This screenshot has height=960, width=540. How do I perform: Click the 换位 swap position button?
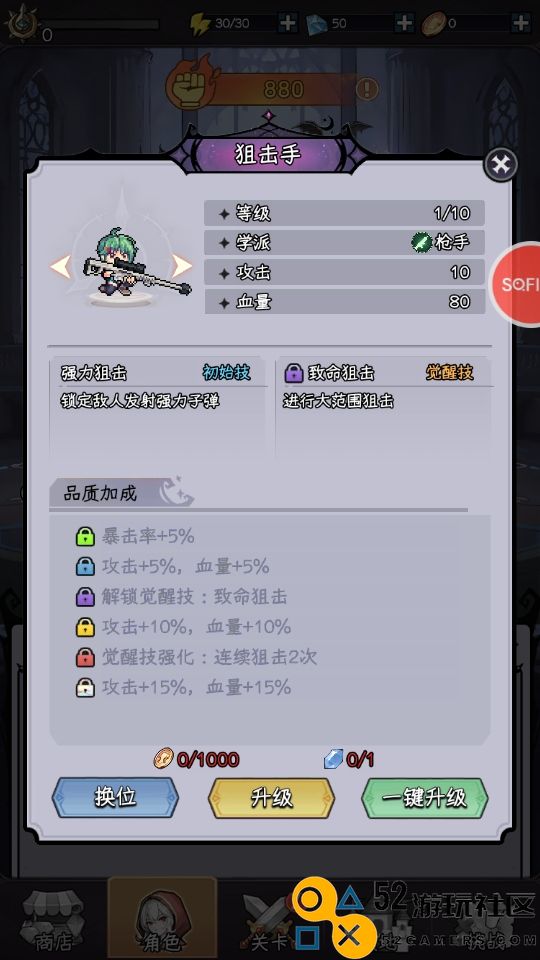pyautogui.click(x=115, y=798)
